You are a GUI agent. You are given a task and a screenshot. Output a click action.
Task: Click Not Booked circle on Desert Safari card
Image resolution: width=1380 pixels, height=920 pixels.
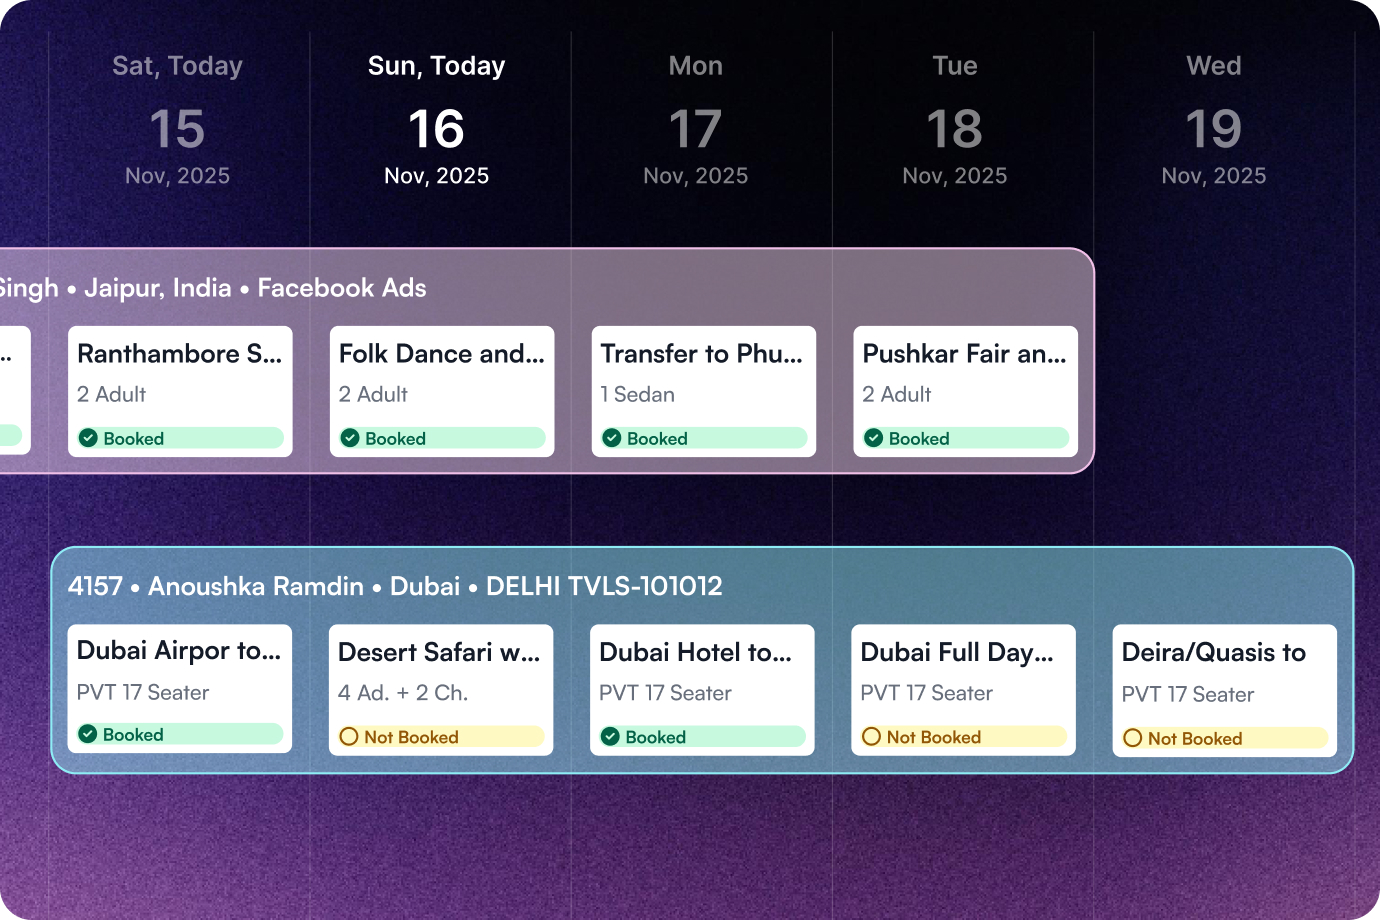coord(349,737)
